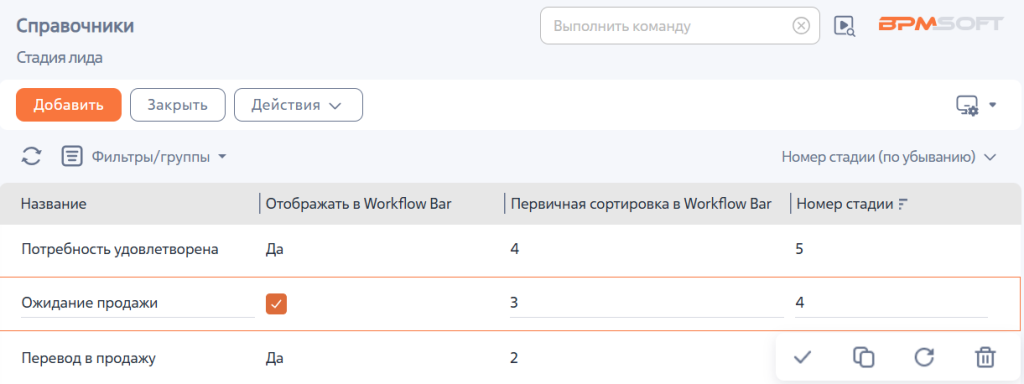Click value 2 in Перевод в продажу row

coord(515,358)
